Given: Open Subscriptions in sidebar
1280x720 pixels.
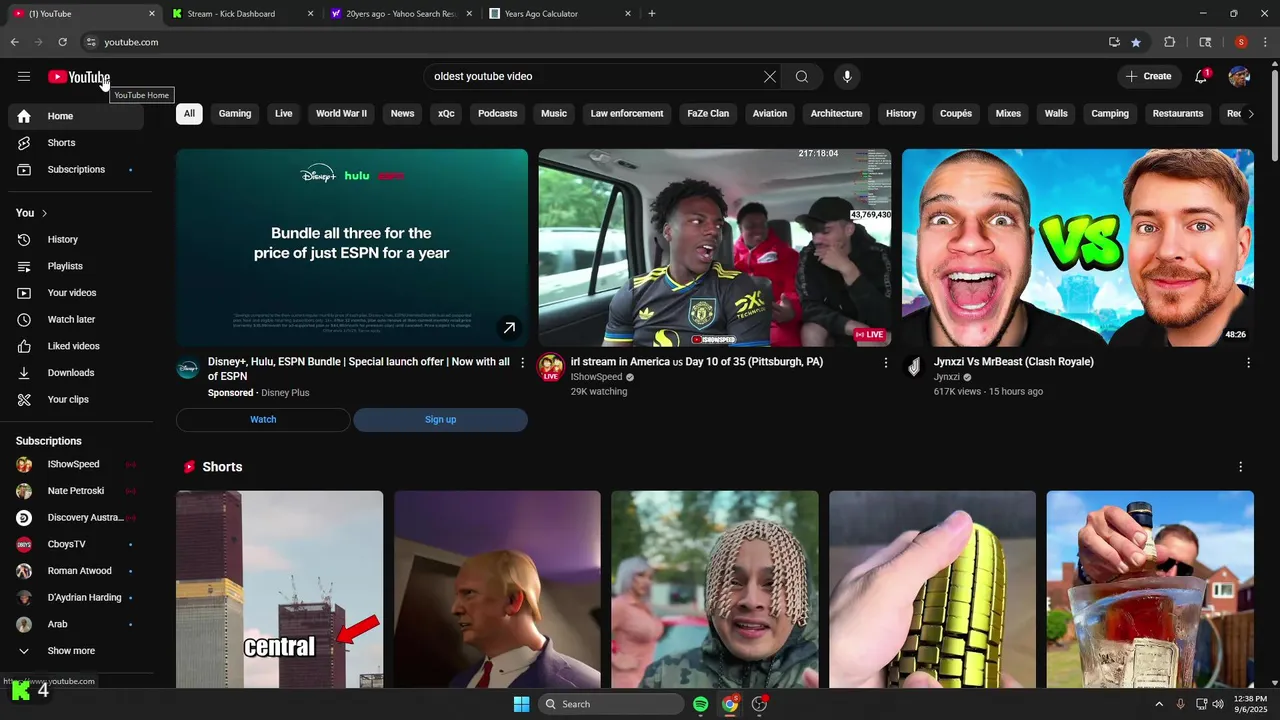Looking at the screenshot, I should click(76, 170).
